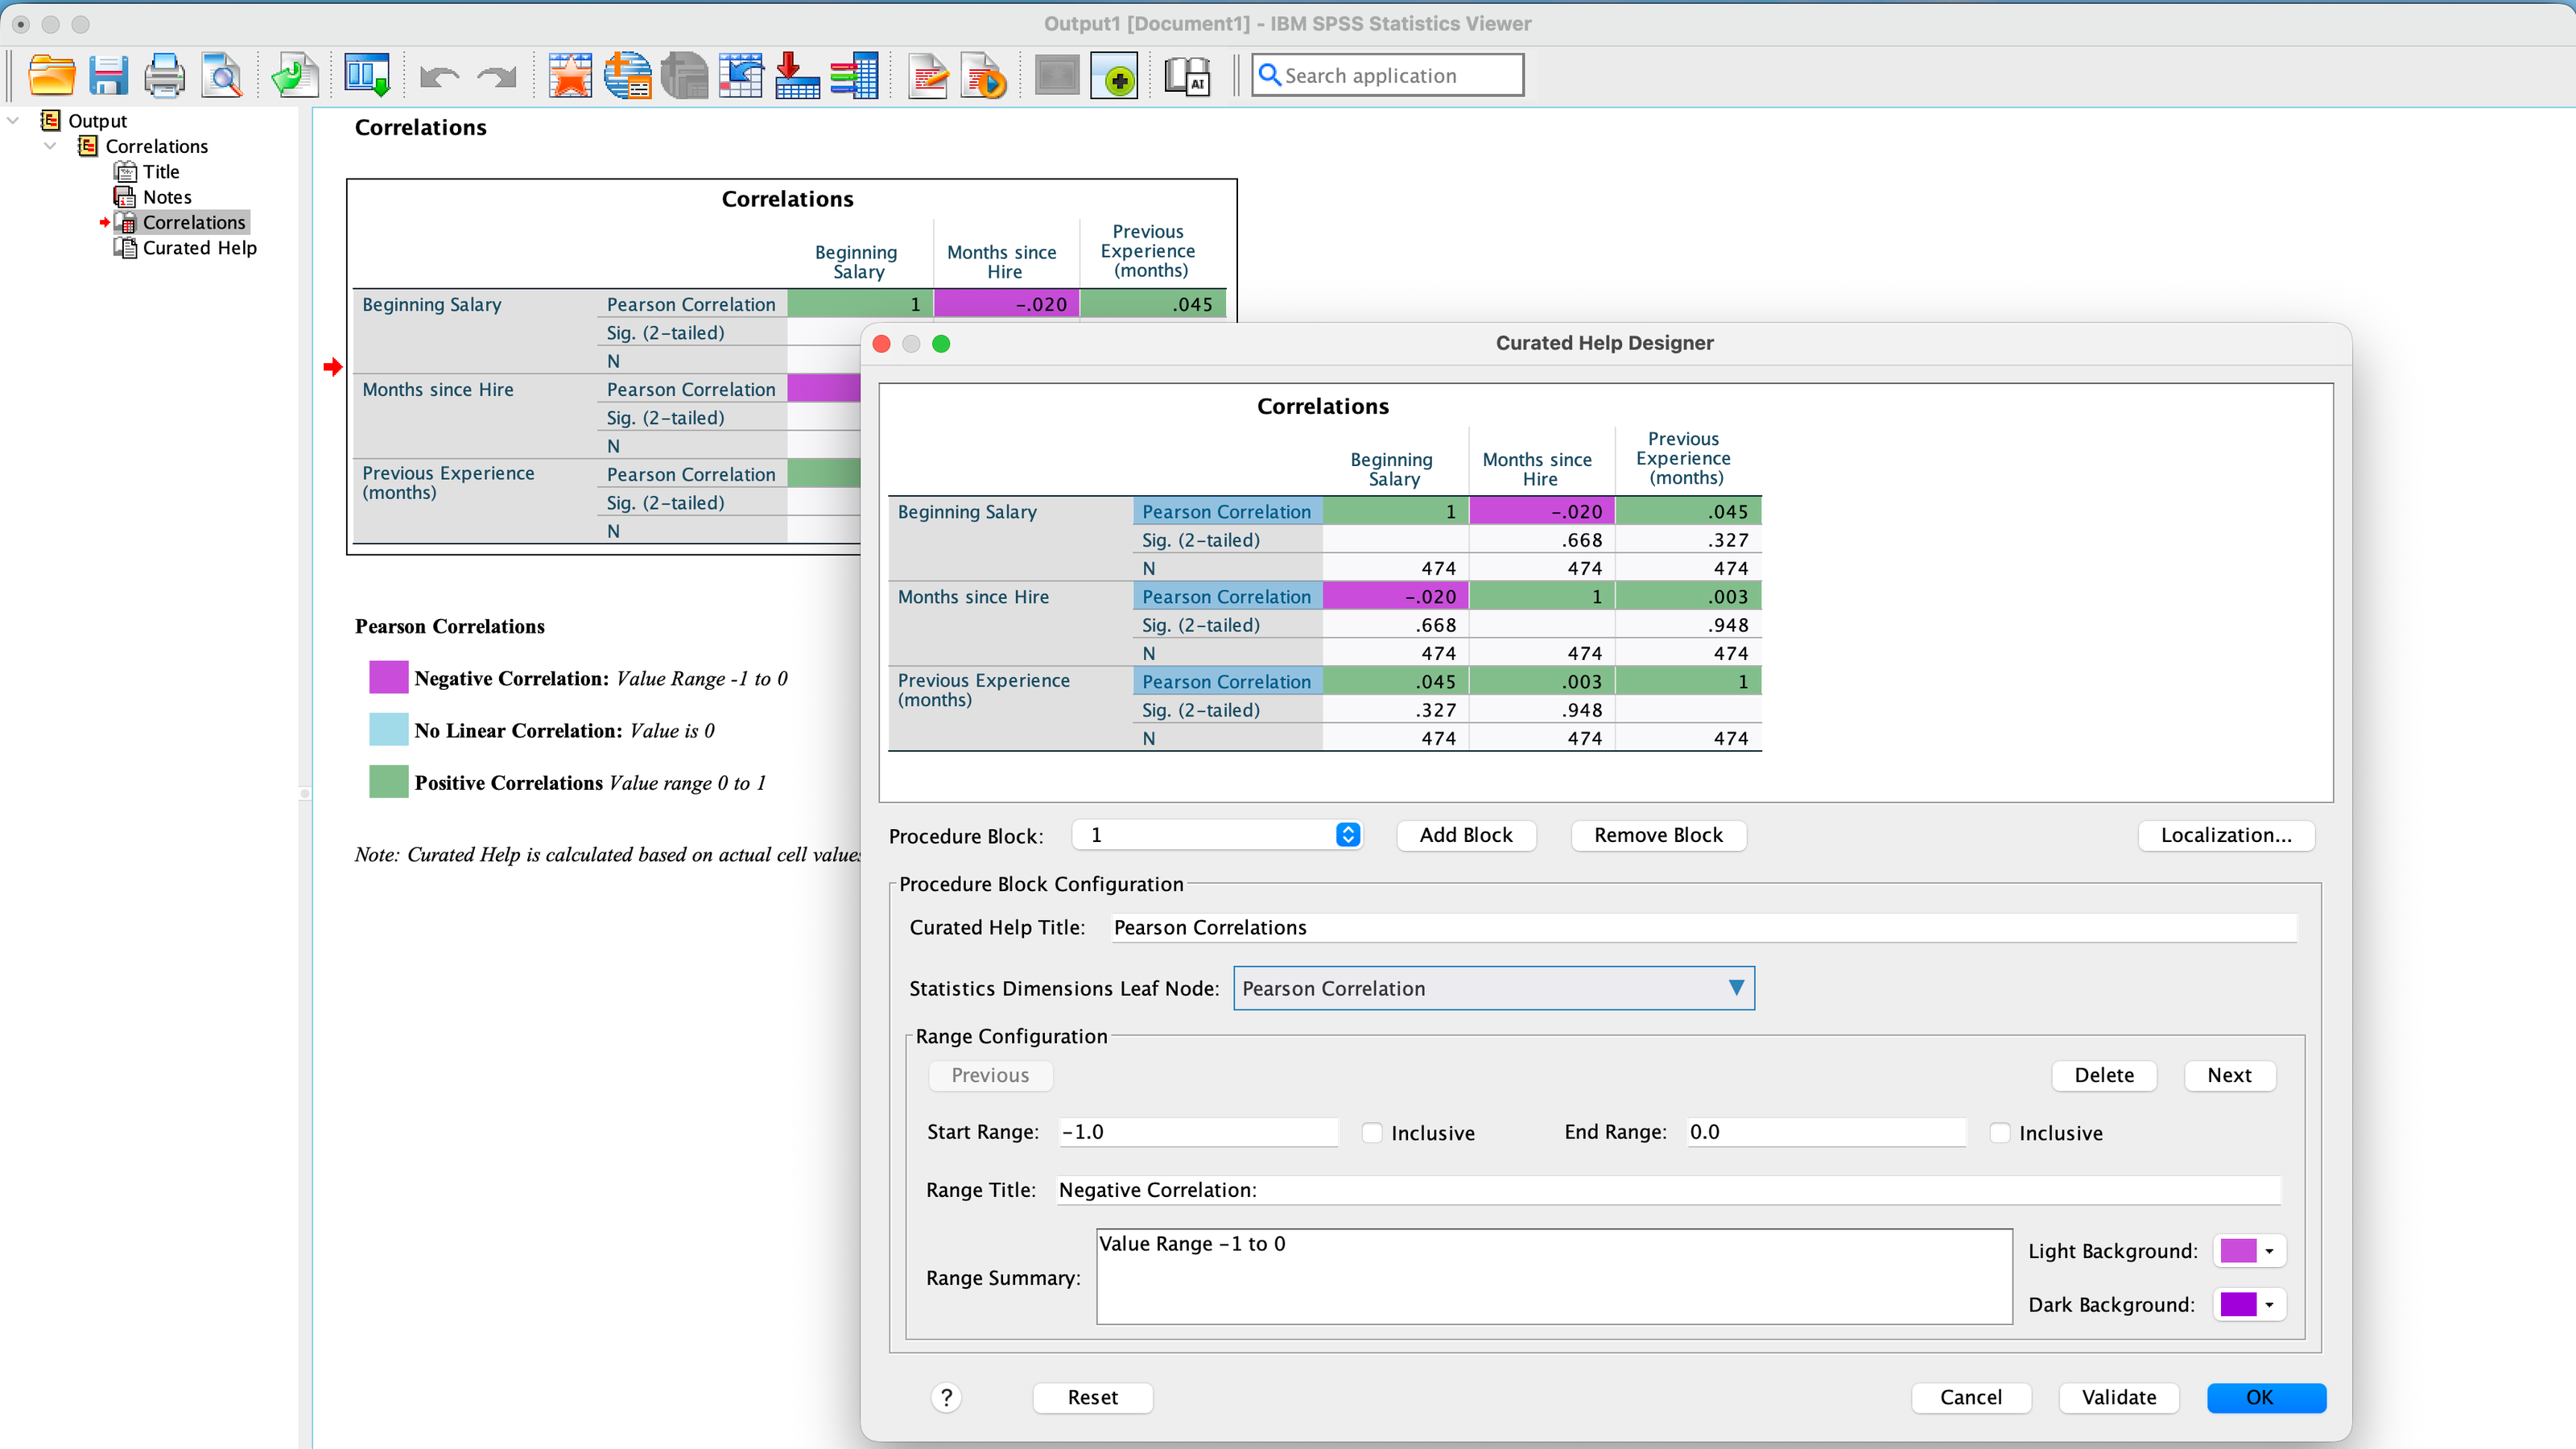The image size is (2576, 1449).
Task: Open the Localization... dialog
Action: [x=2226, y=835]
